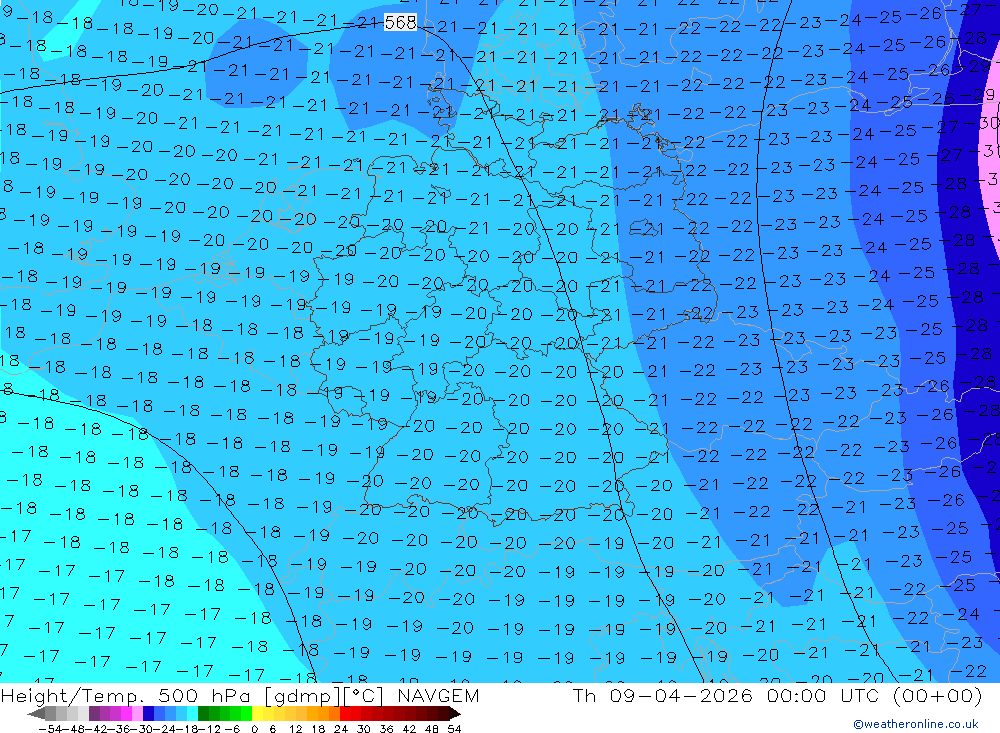Click the 568 height contour label
1000x733 pixels.
[401, 23]
